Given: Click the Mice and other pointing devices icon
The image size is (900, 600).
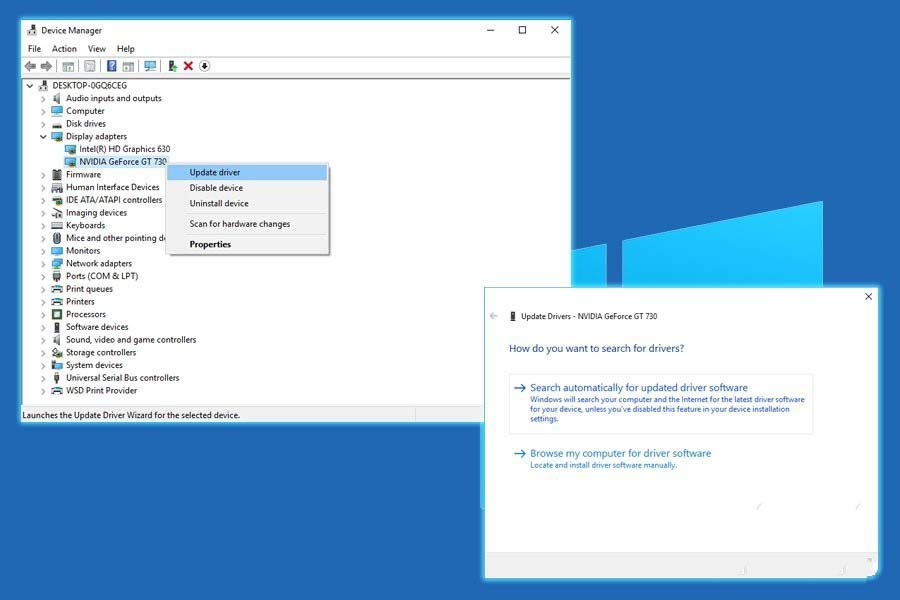Looking at the screenshot, I should pyautogui.click(x=57, y=238).
